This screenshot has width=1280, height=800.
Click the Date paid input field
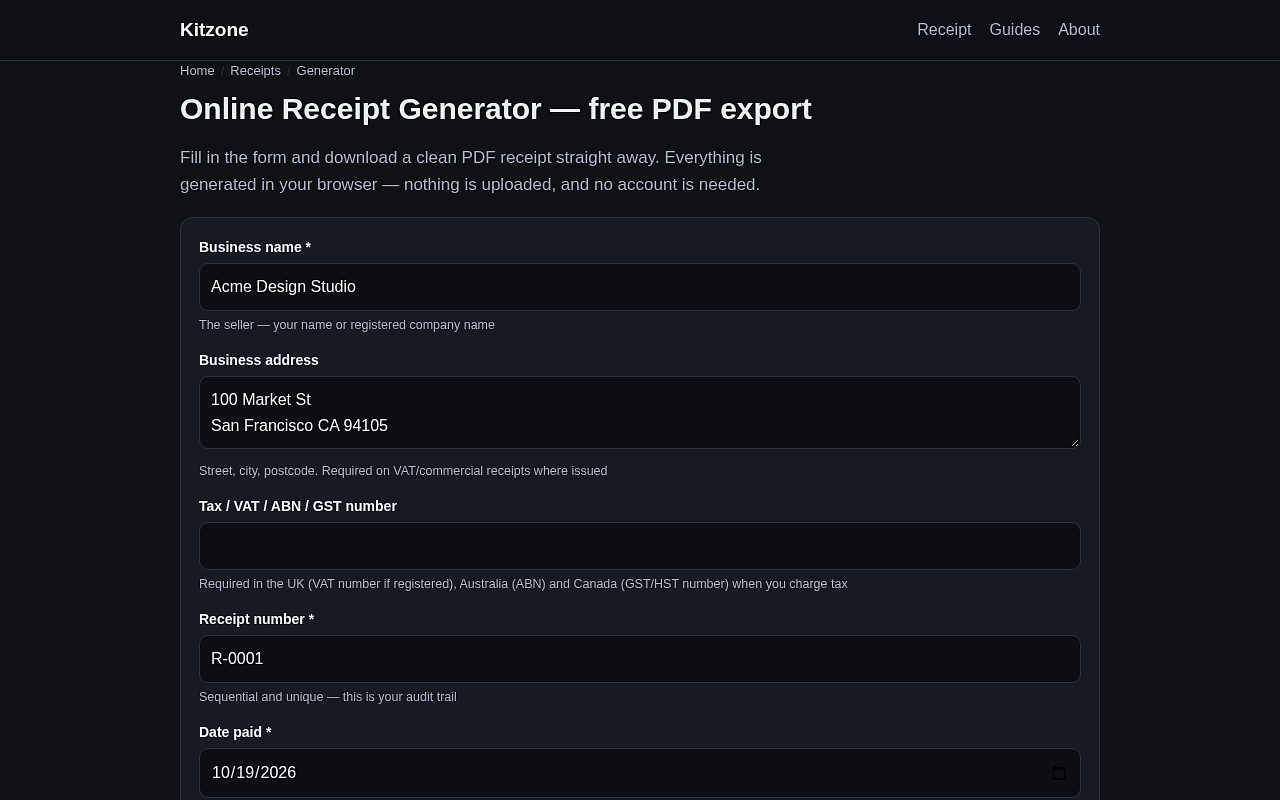(640, 773)
